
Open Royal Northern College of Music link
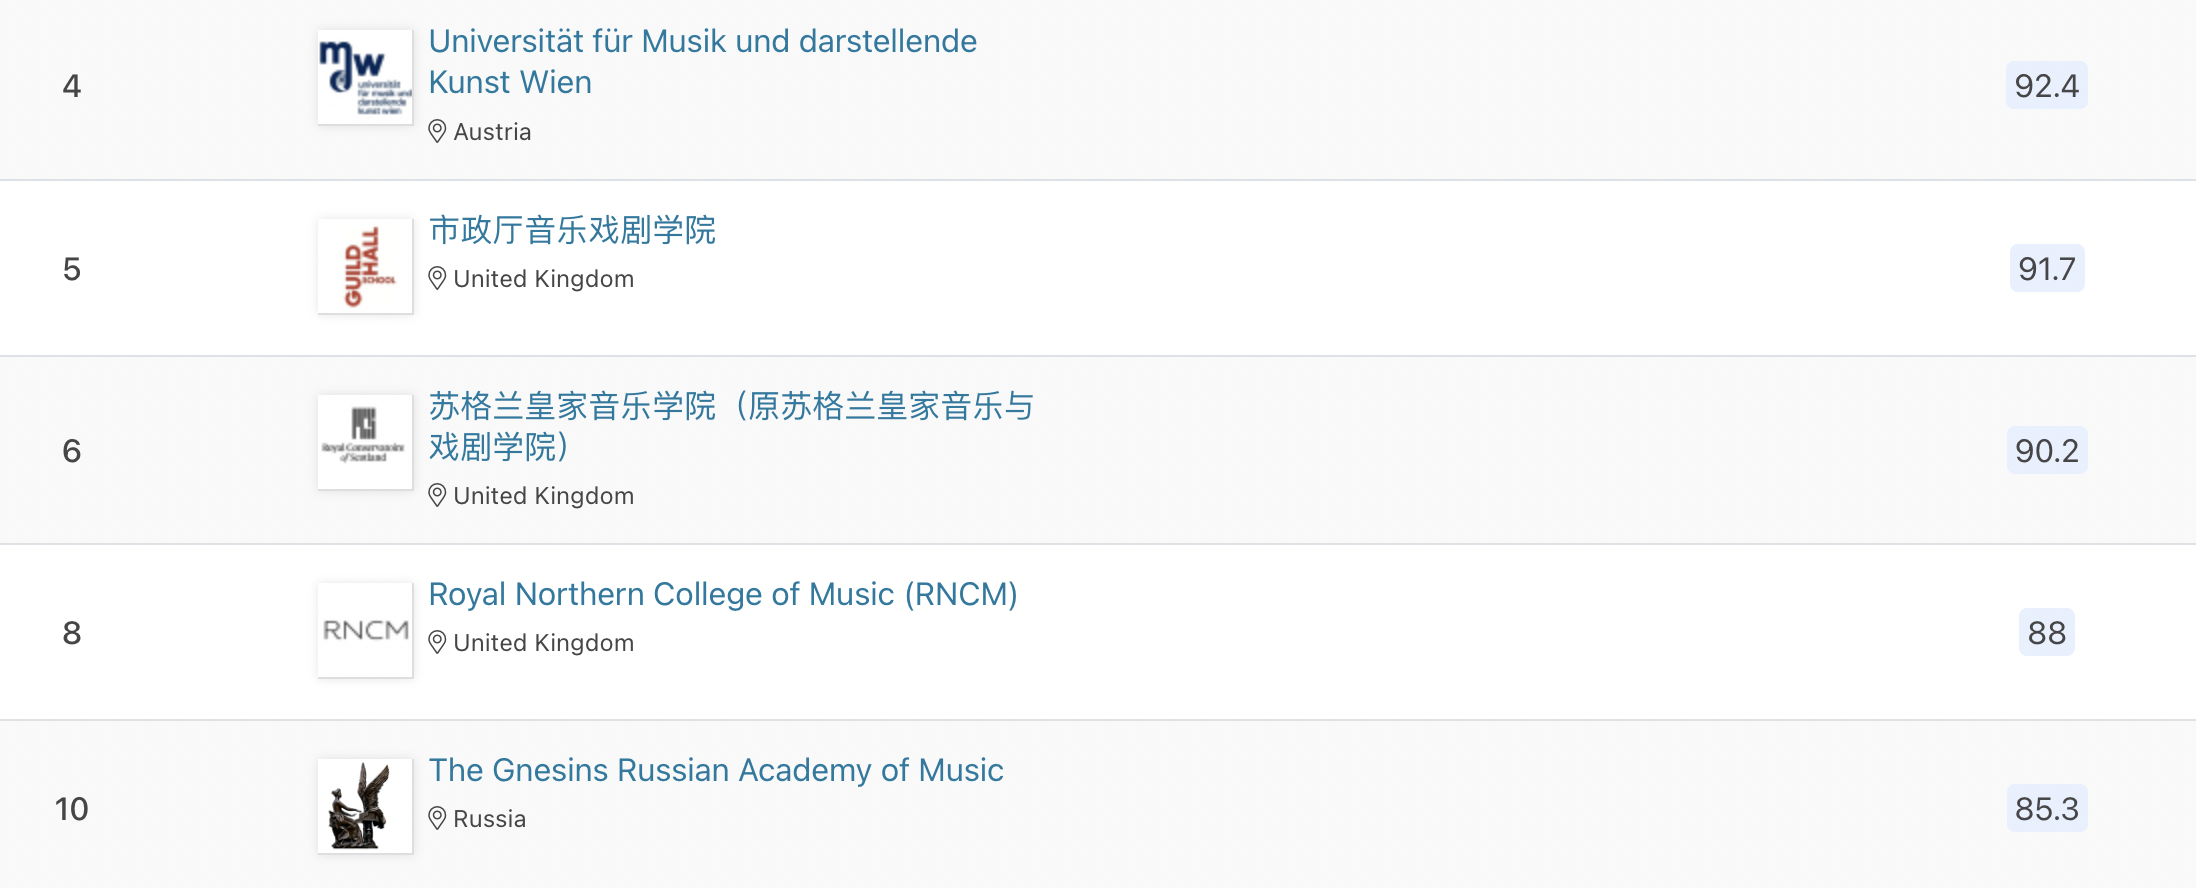723,594
